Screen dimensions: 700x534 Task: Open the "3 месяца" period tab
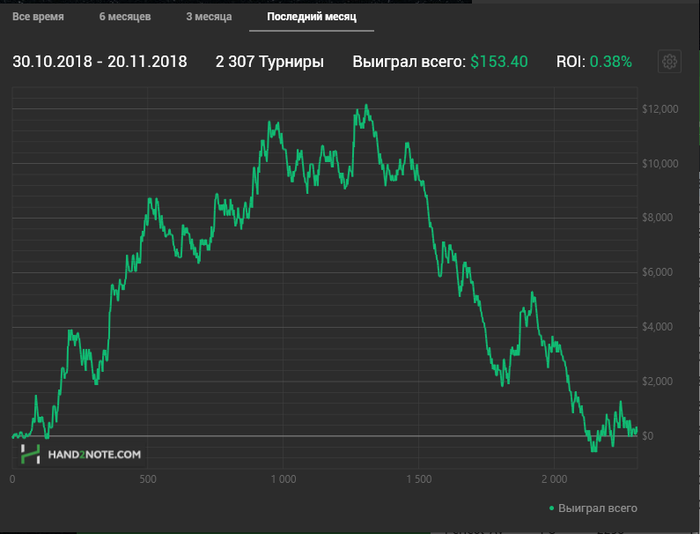[208, 18]
